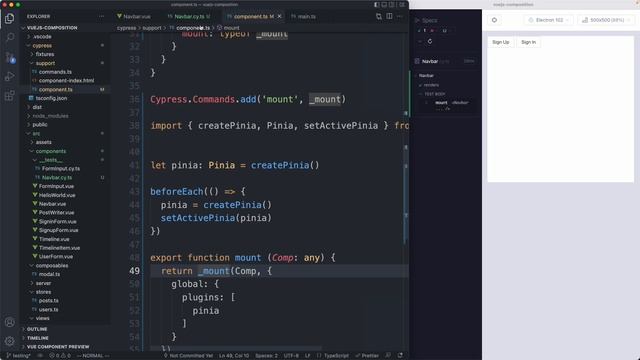Click the Prettier status bar item
The width and height of the screenshot is (640, 360).
[x=367, y=356]
